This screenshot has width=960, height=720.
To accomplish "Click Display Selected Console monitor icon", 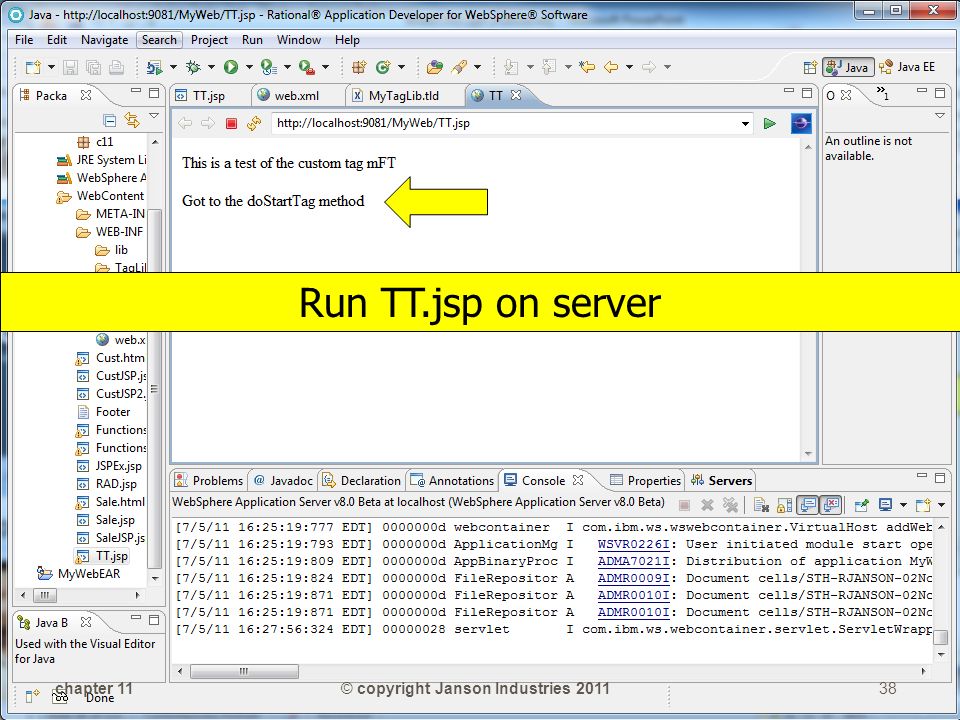I will [x=885, y=505].
